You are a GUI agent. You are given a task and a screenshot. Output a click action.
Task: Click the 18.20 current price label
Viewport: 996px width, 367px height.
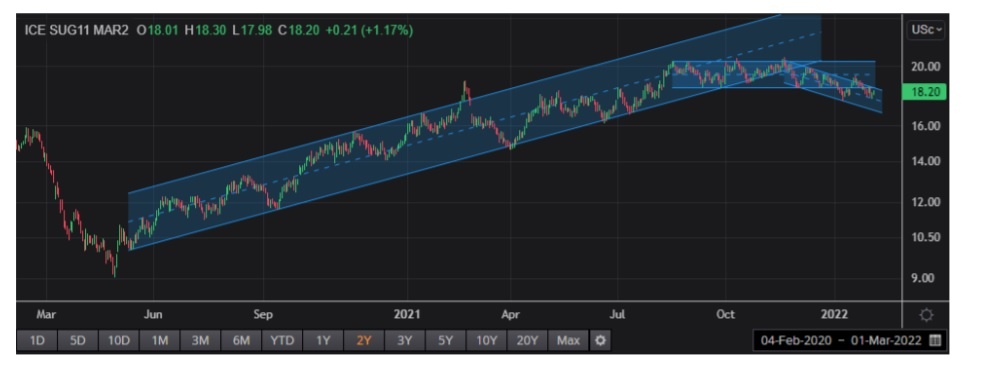[x=924, y=92]
